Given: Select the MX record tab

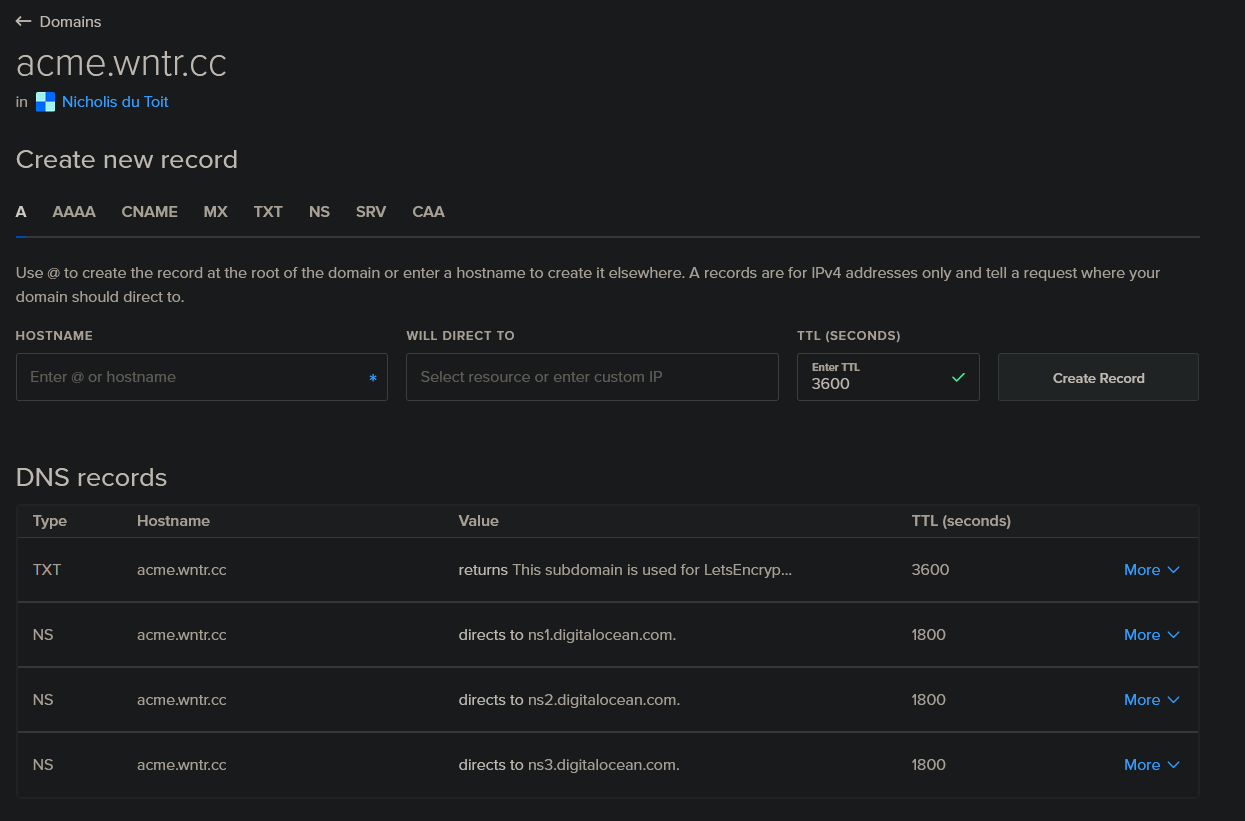Looking at the screenshot, I should click(215, 212).
